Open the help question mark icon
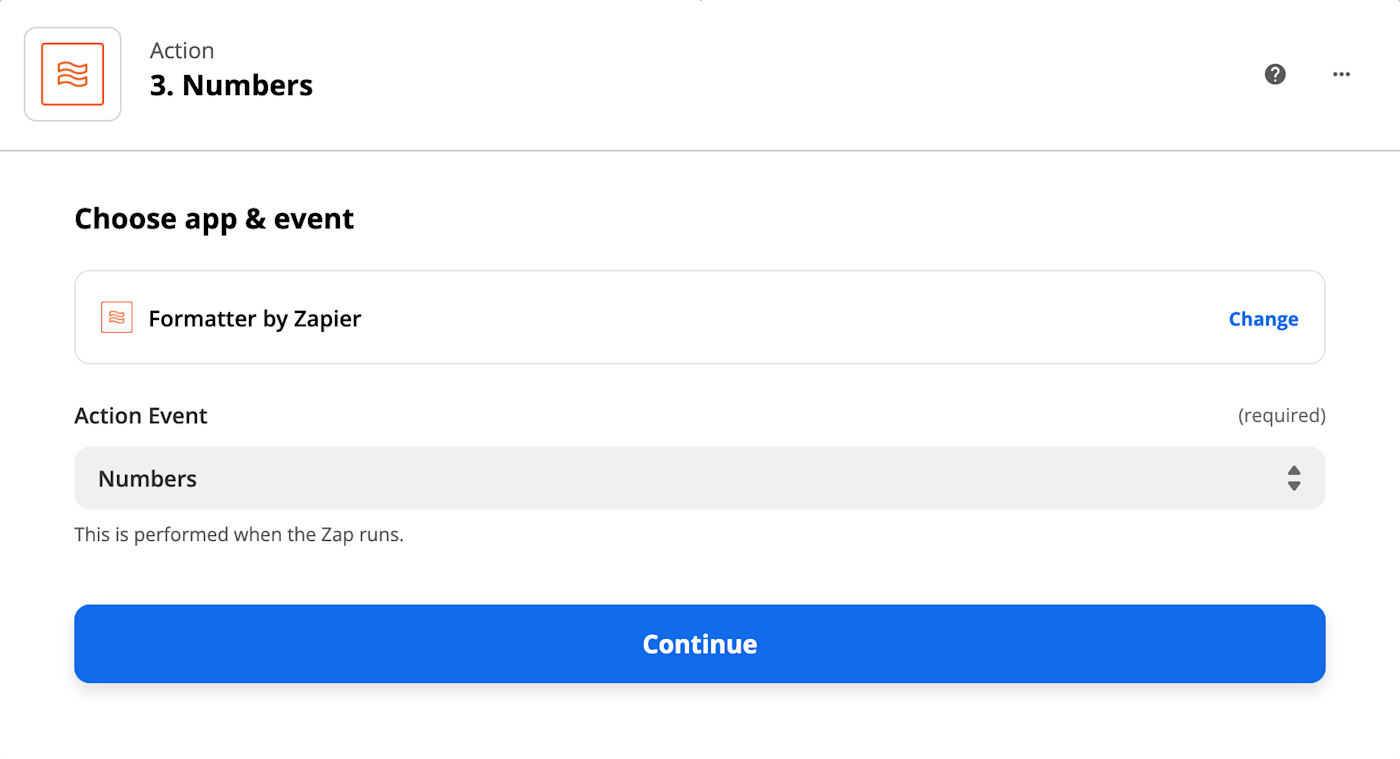1400x759 pixels. pyautogui.click(x=1275, y=74)
